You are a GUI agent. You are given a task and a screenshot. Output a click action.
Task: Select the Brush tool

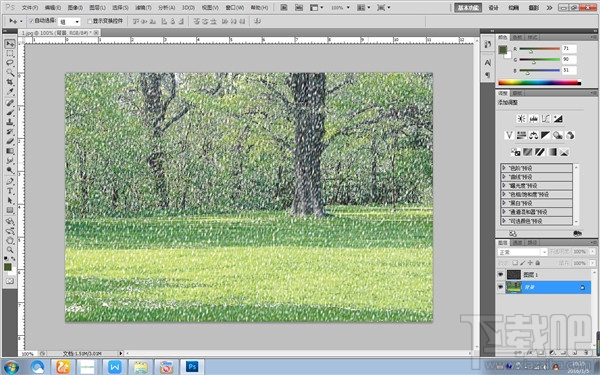coord(10,112)
